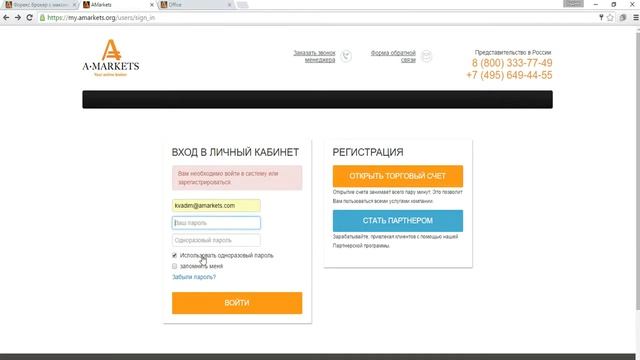Click the browser forward arrow
The width and height of the screenshot is (640, 360).
click(18, 18)
